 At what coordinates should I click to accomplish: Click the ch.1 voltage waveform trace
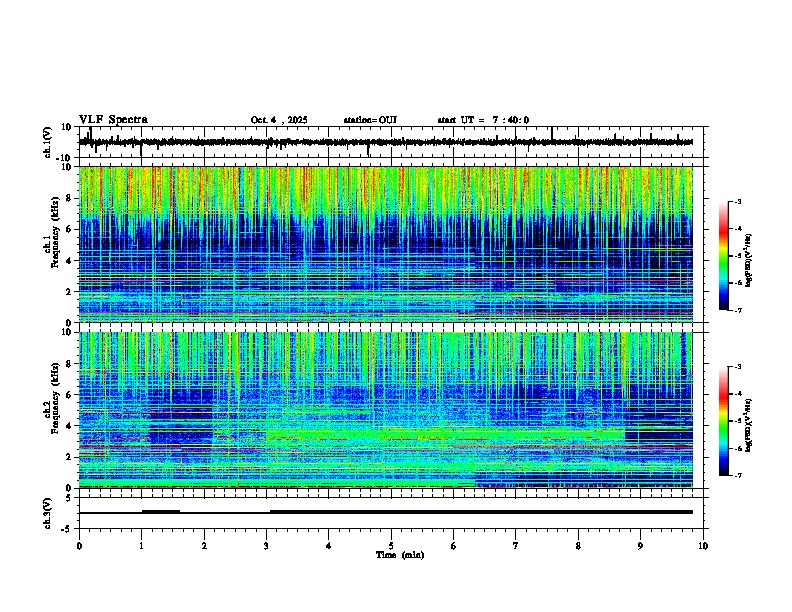pos(386,142)
